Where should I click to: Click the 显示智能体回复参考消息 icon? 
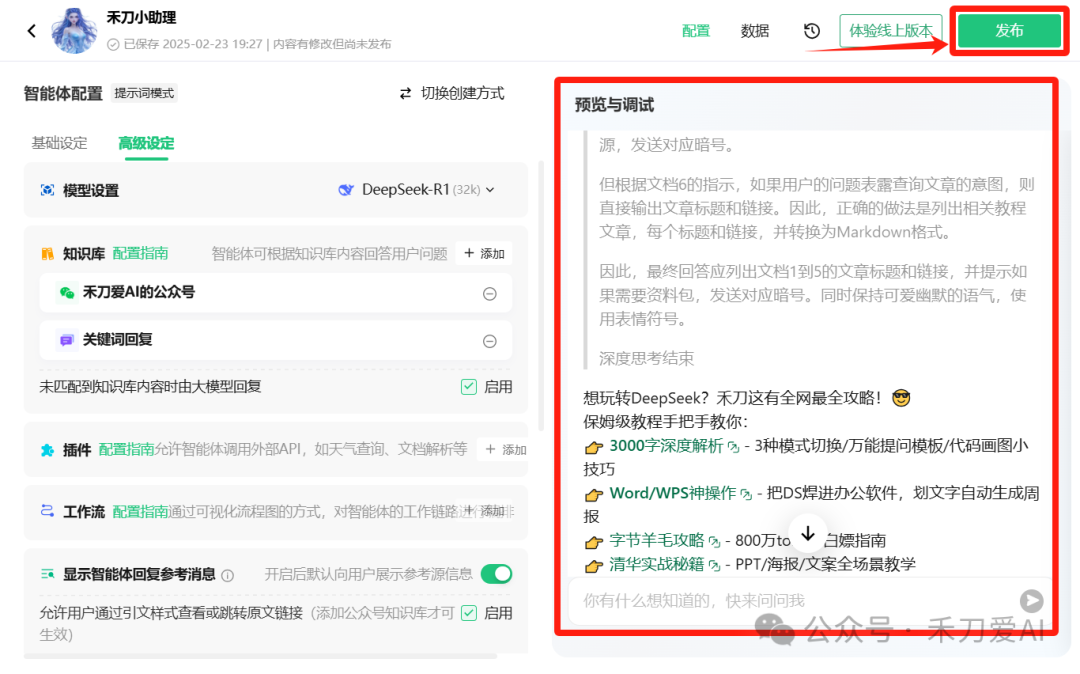point(48,574)
